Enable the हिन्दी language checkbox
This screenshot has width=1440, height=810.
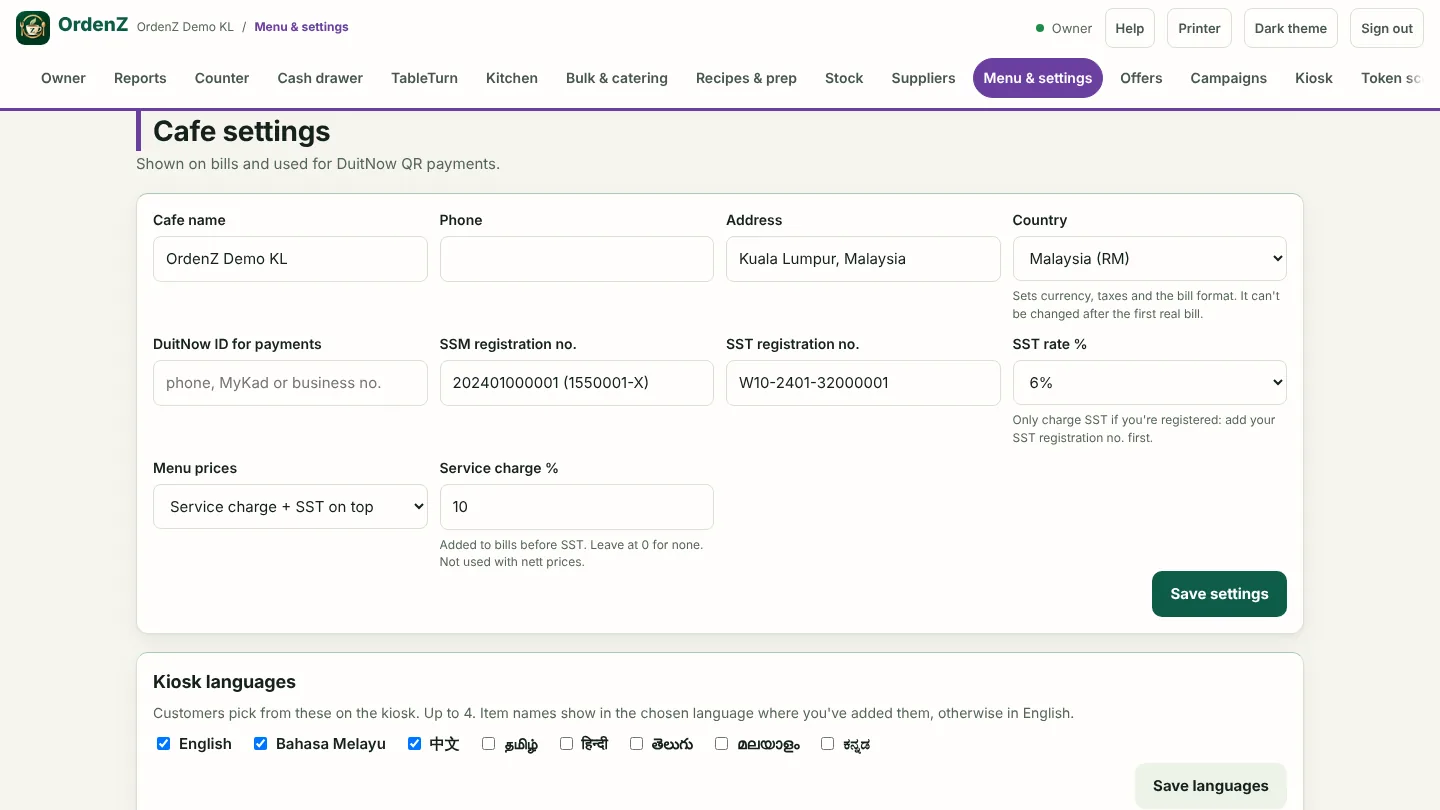[x=567, y=744]
